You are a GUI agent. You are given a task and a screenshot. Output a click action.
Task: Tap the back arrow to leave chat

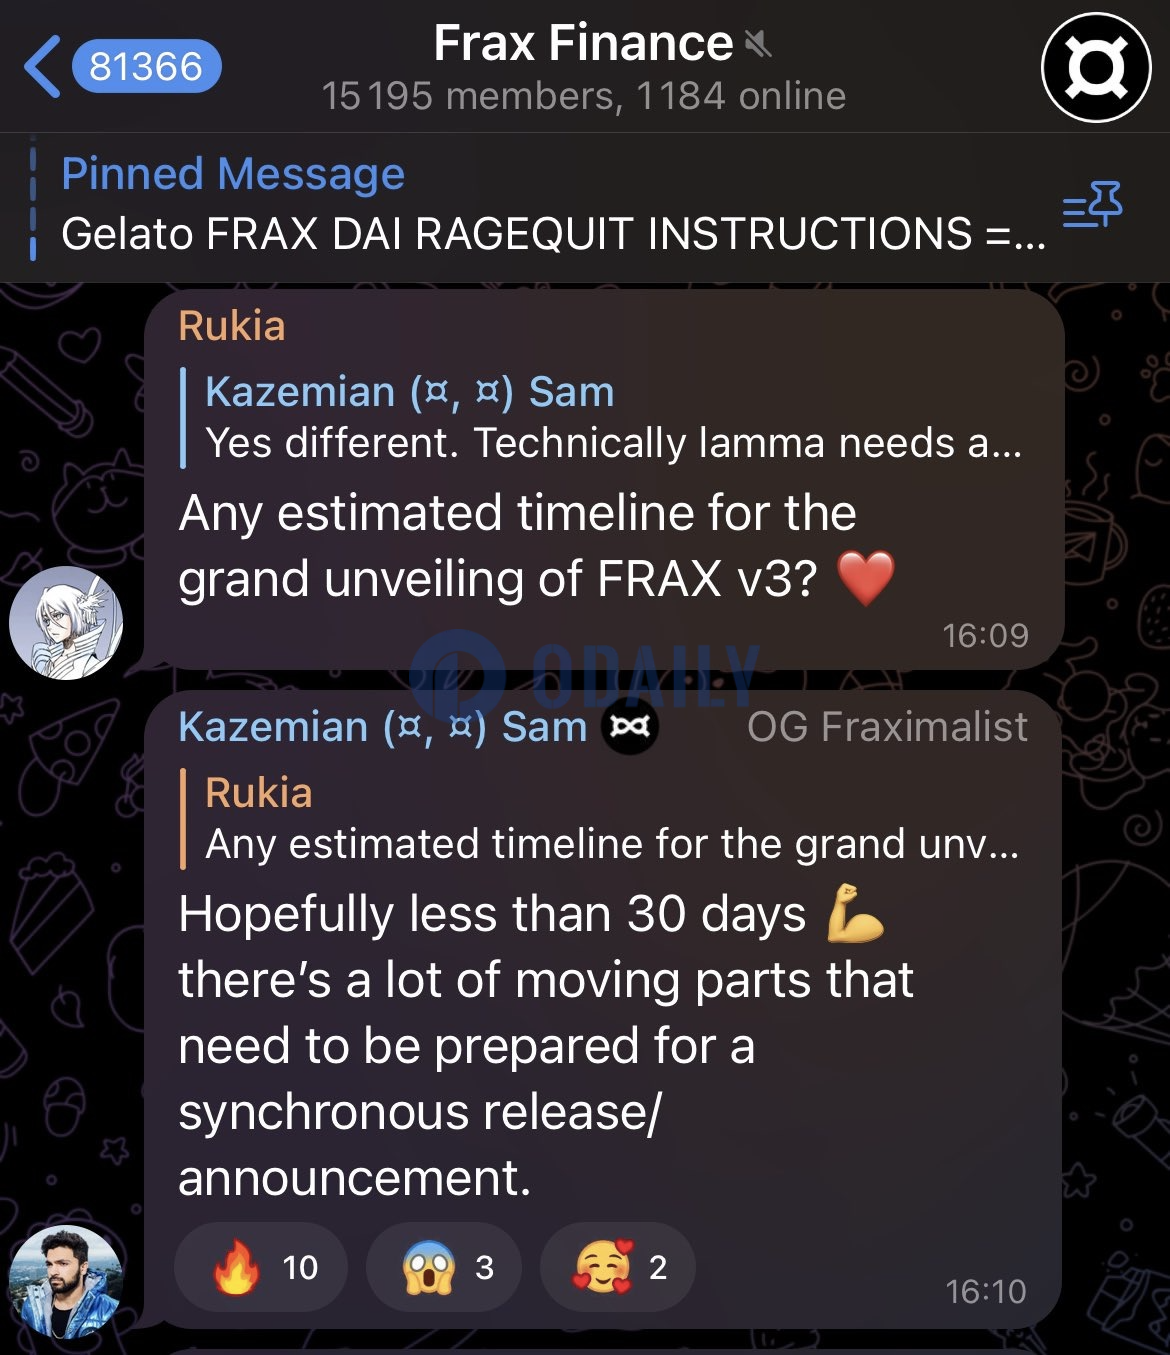pos(43,67)
